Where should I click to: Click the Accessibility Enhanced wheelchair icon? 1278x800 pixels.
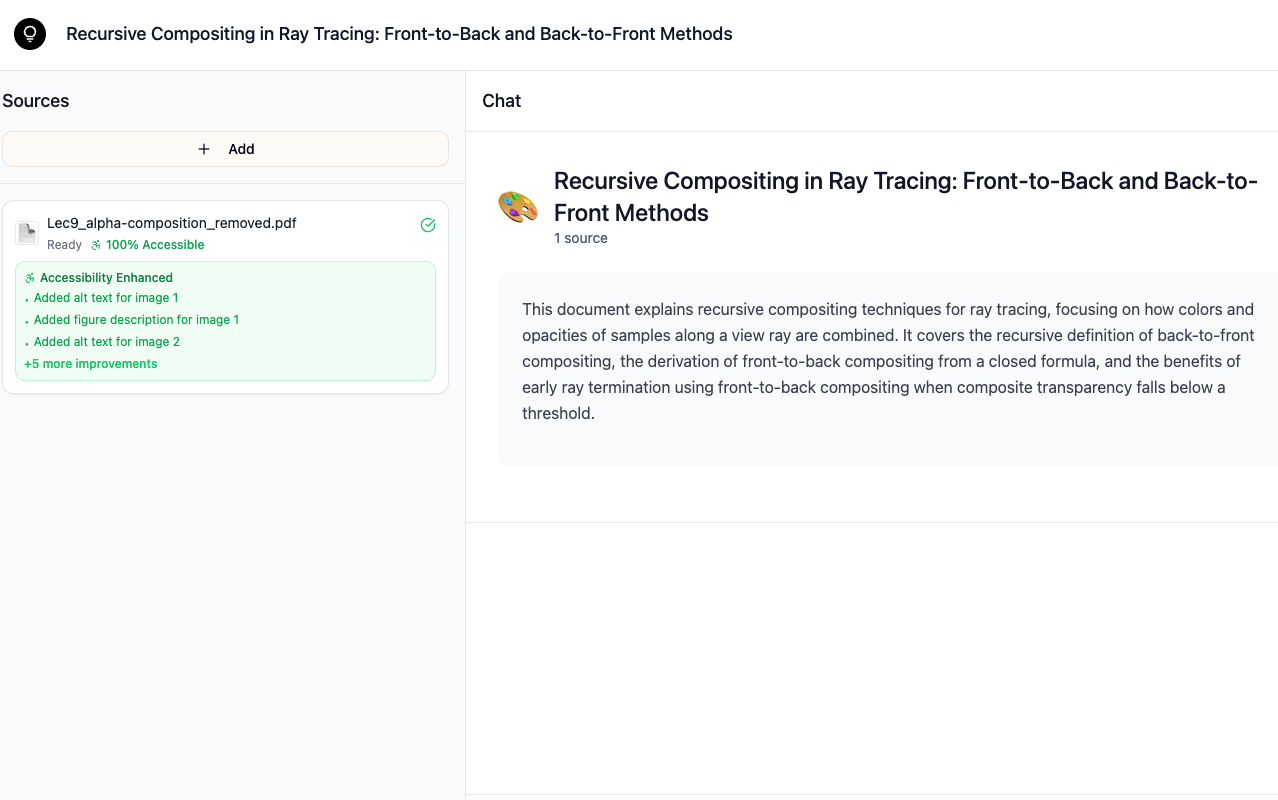(30, 278)
